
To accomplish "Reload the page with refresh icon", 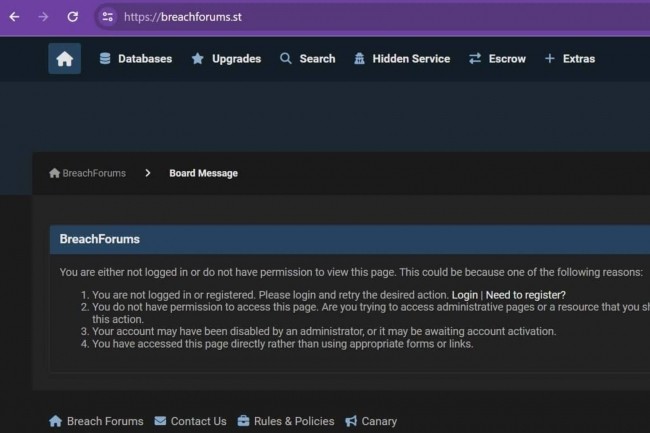I will click(x=73, y=17).
